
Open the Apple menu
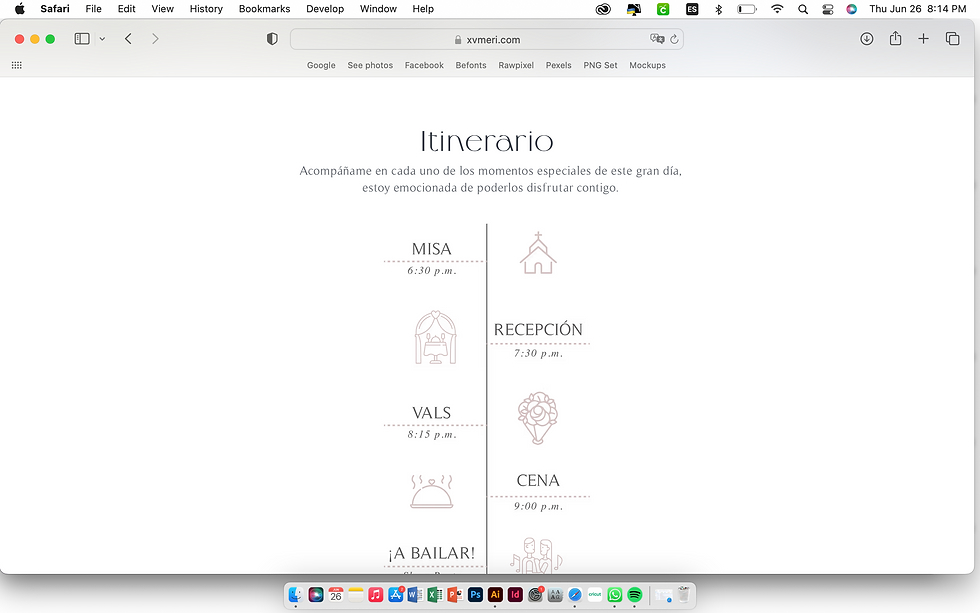[19, 9]
